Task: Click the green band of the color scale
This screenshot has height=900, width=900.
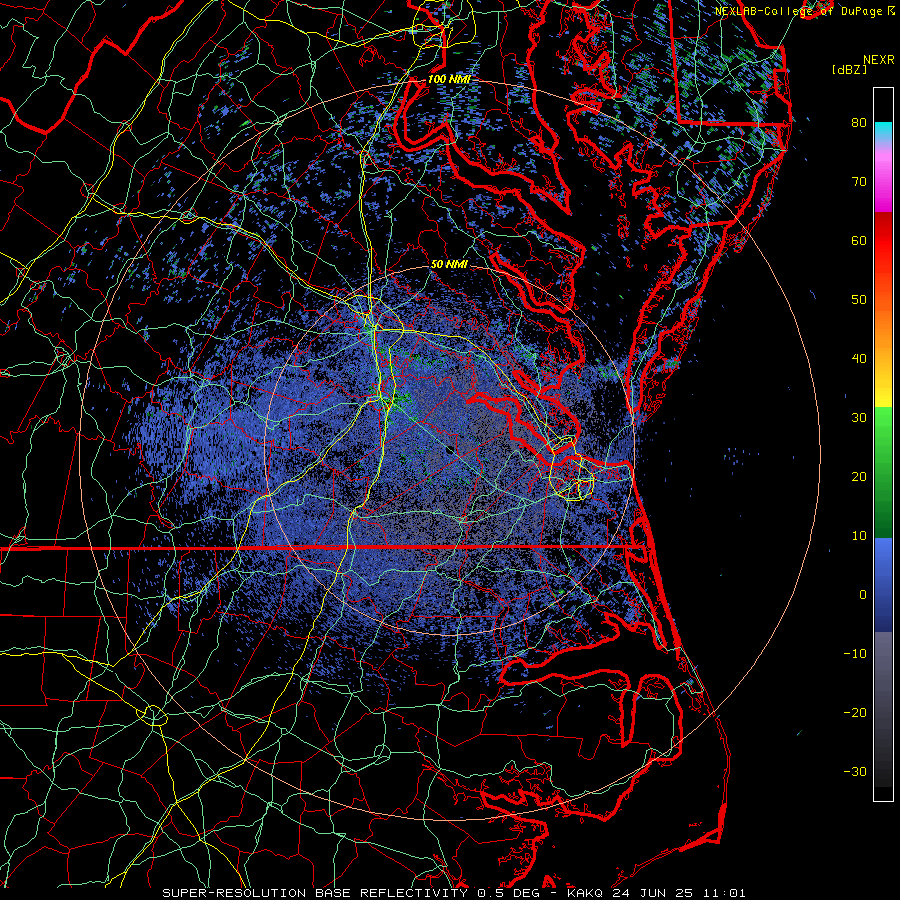Action: tap(883, 472)
